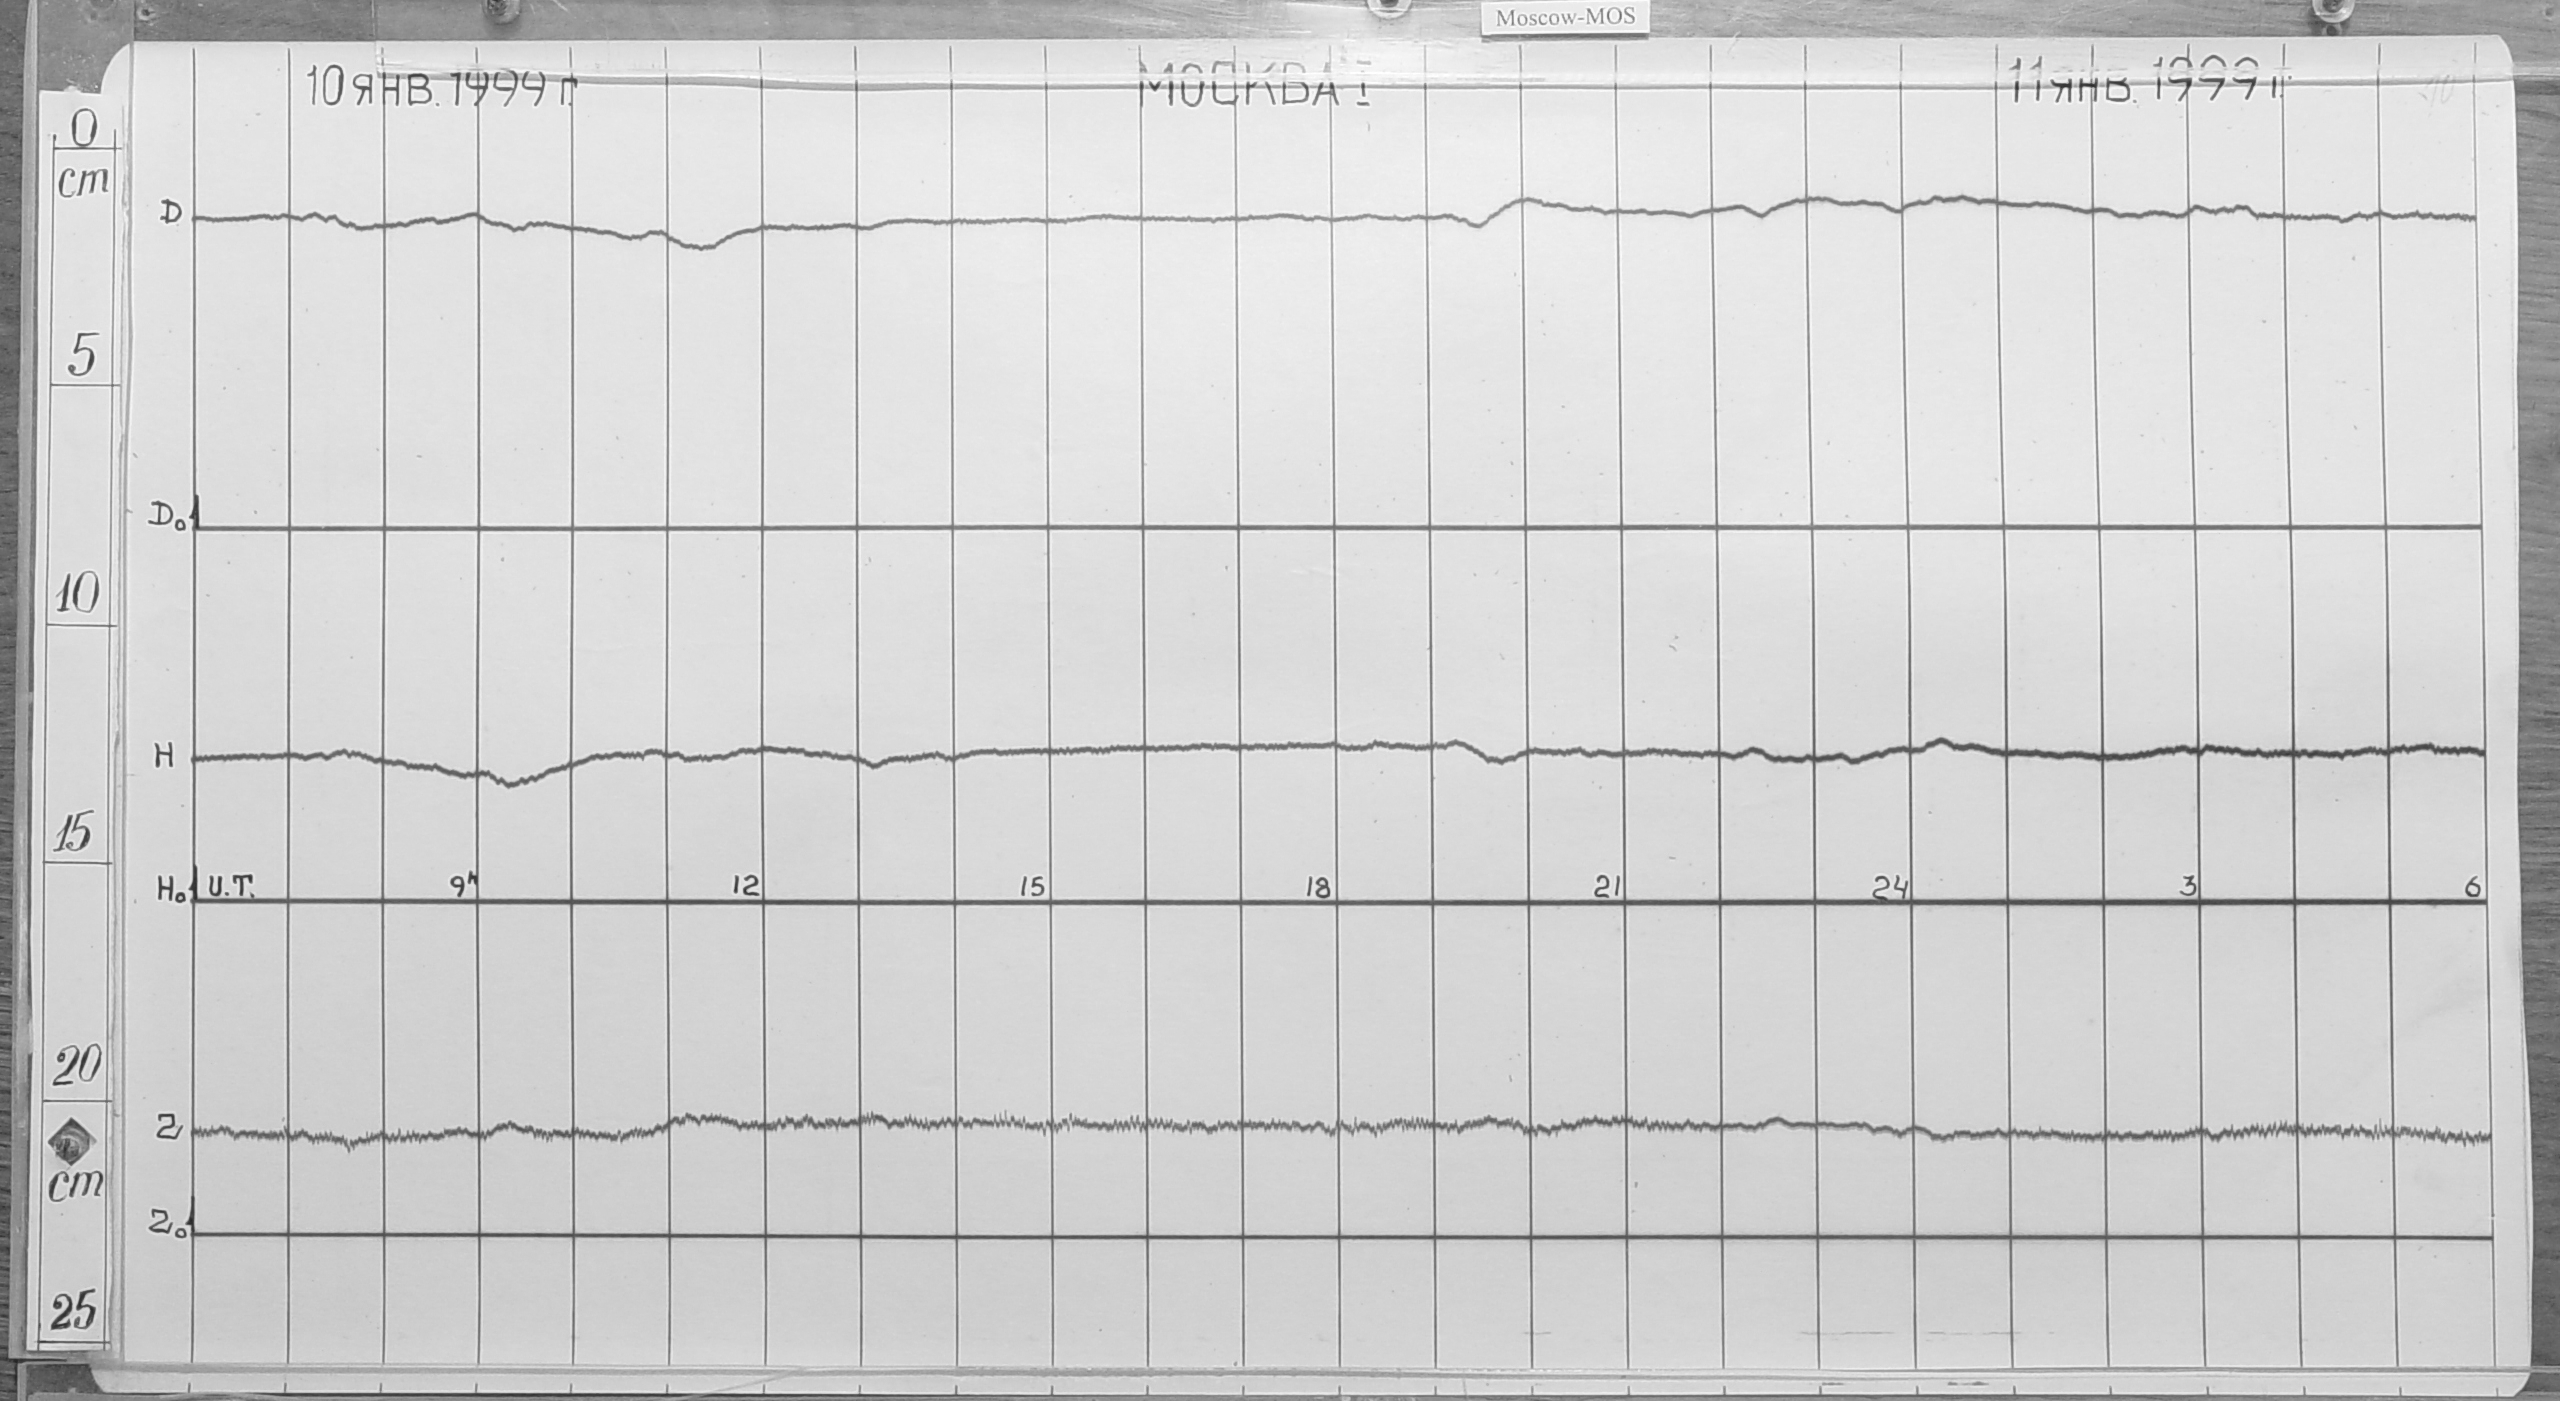Select the H trace label
This screenshot has height=1401, width=2560.
point(164,758)
